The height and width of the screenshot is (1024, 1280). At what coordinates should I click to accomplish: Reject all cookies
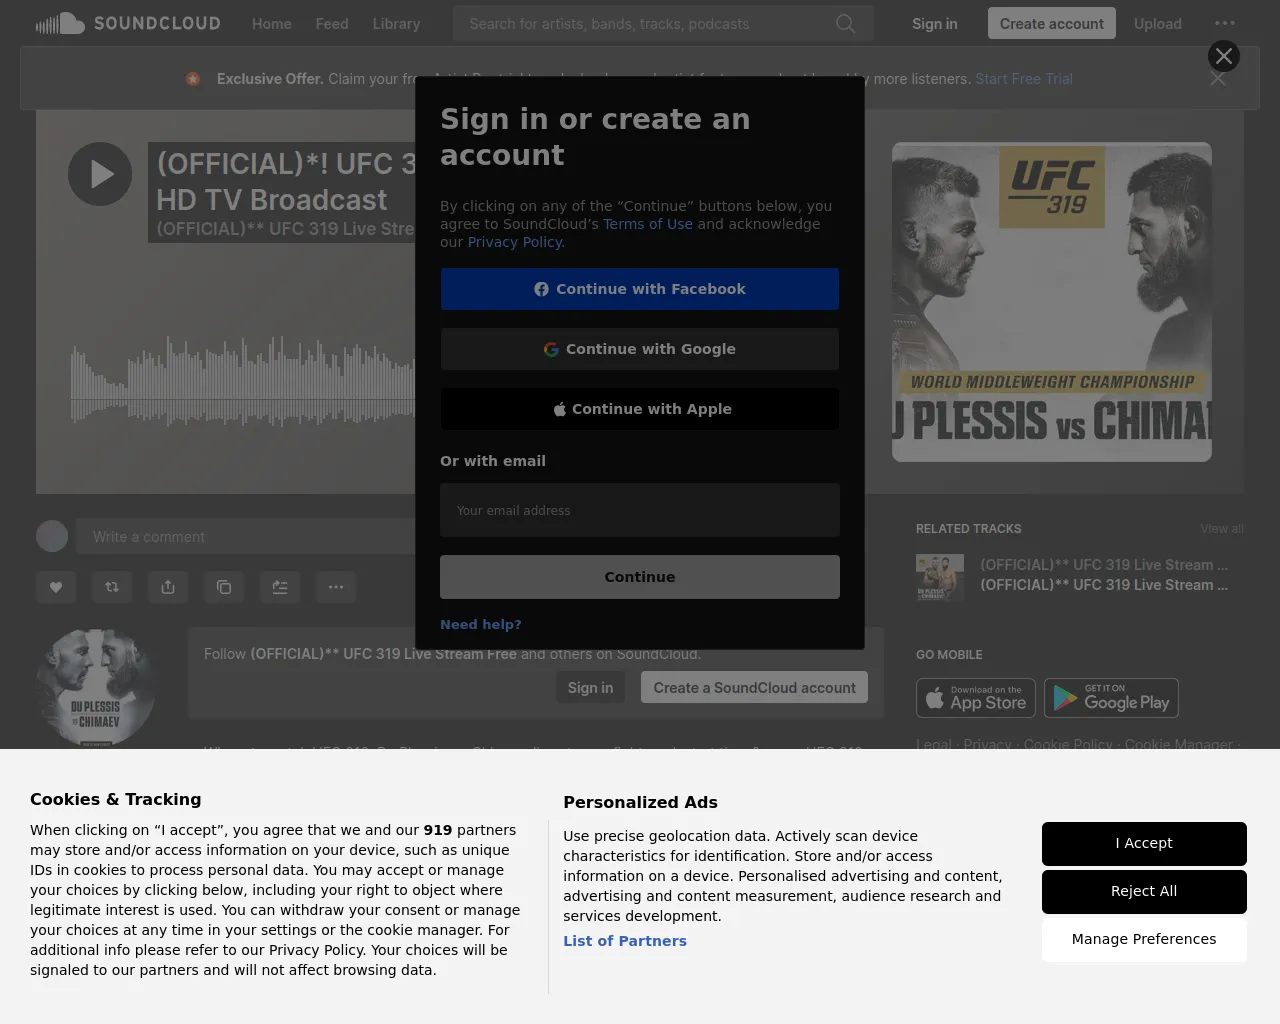1143,891
